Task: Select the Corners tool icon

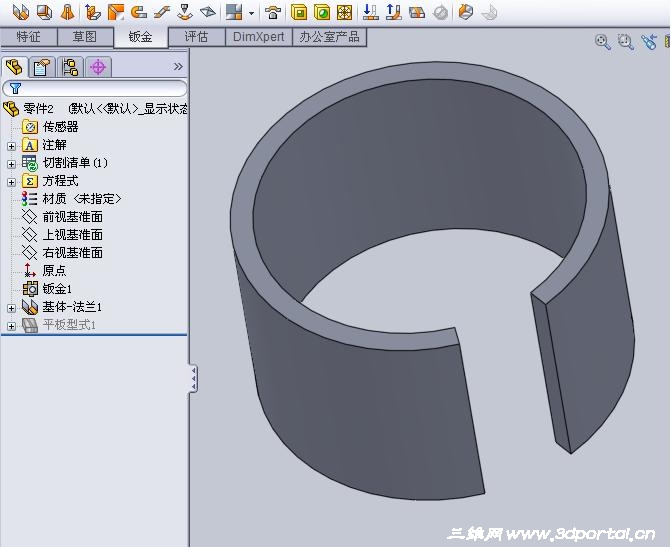Action: coord(234,12)
